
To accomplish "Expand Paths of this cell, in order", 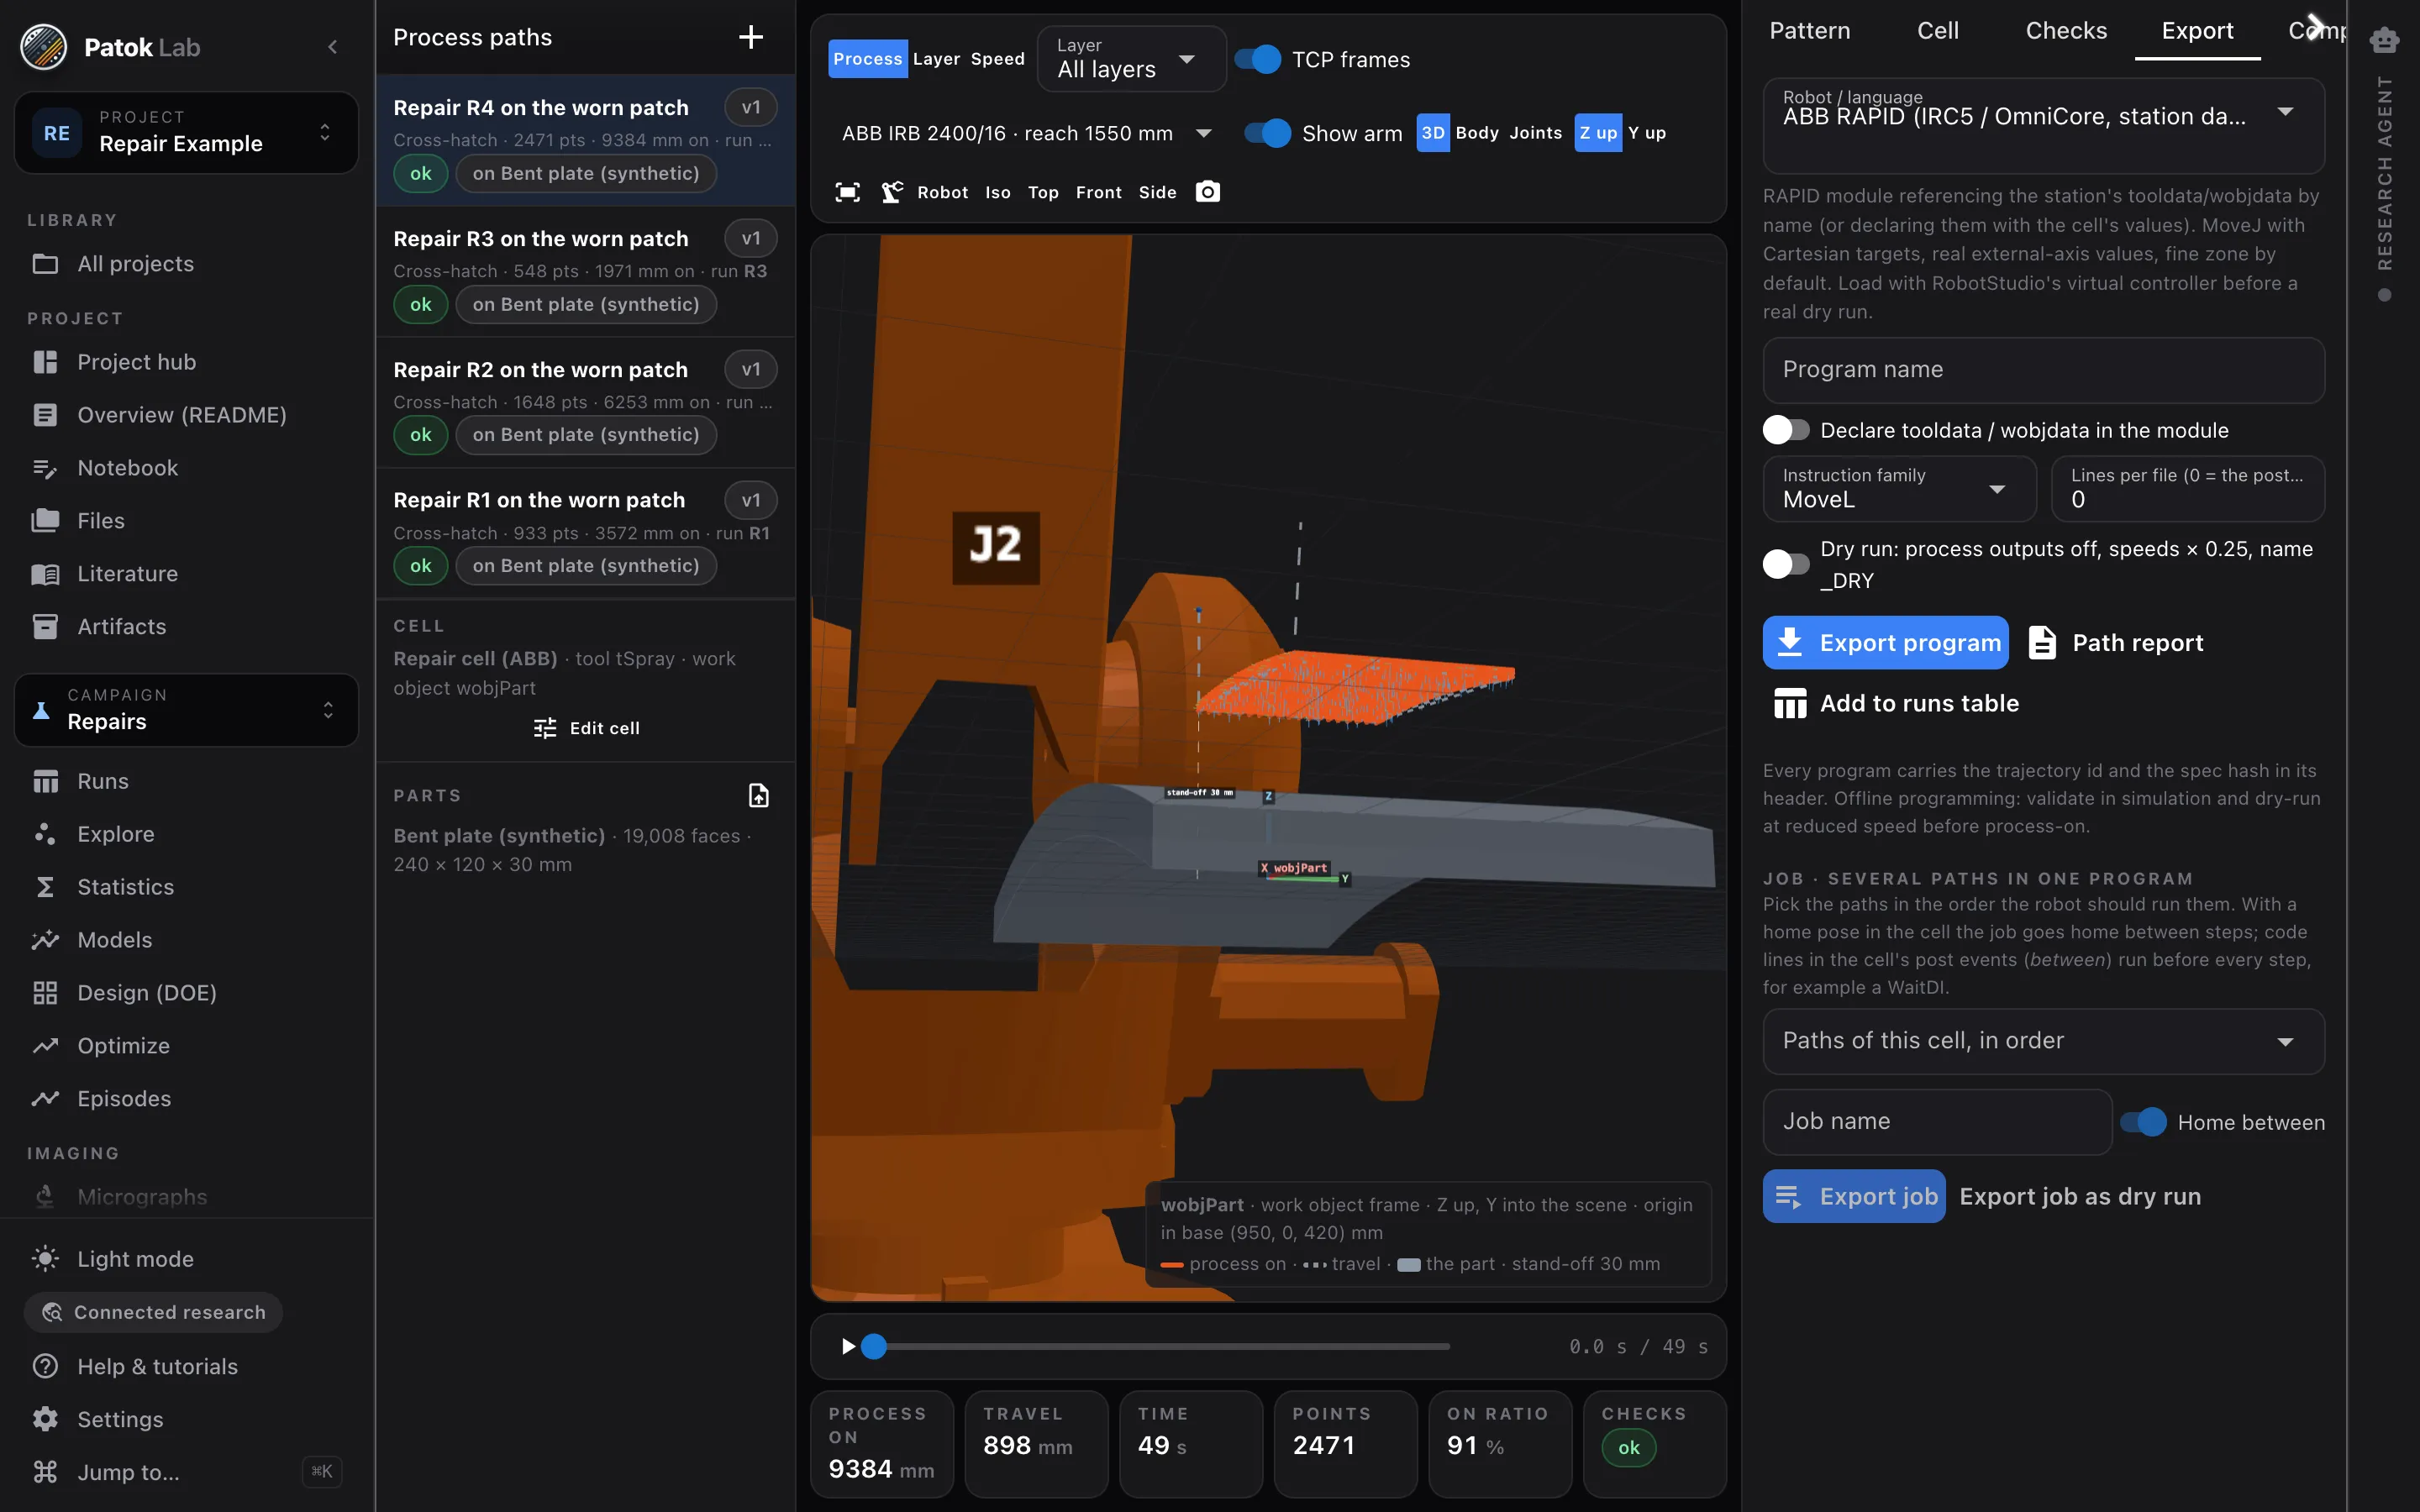I will (x=2043, y=1041).
